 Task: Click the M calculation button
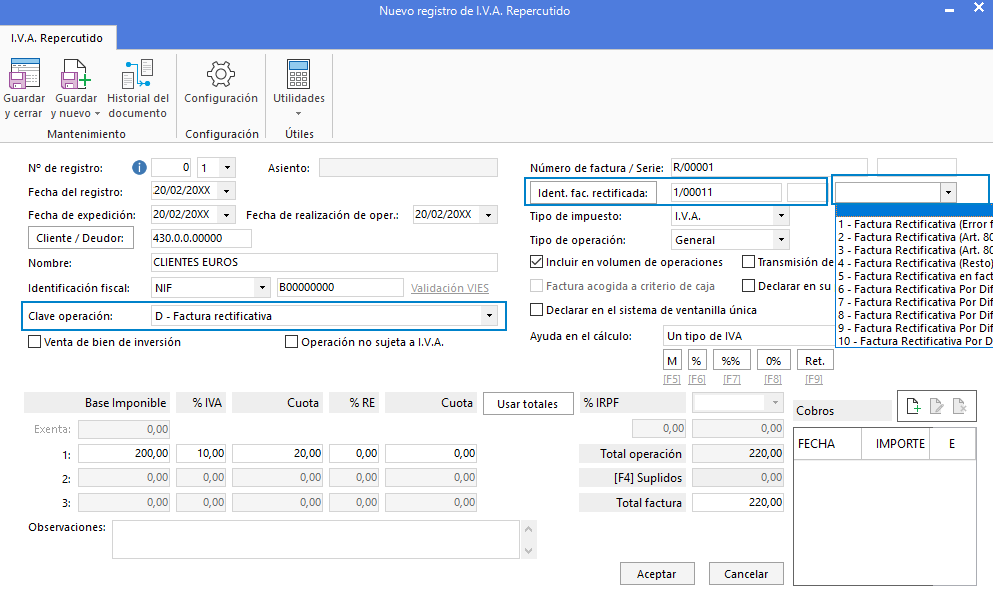[x=672, y=360]
